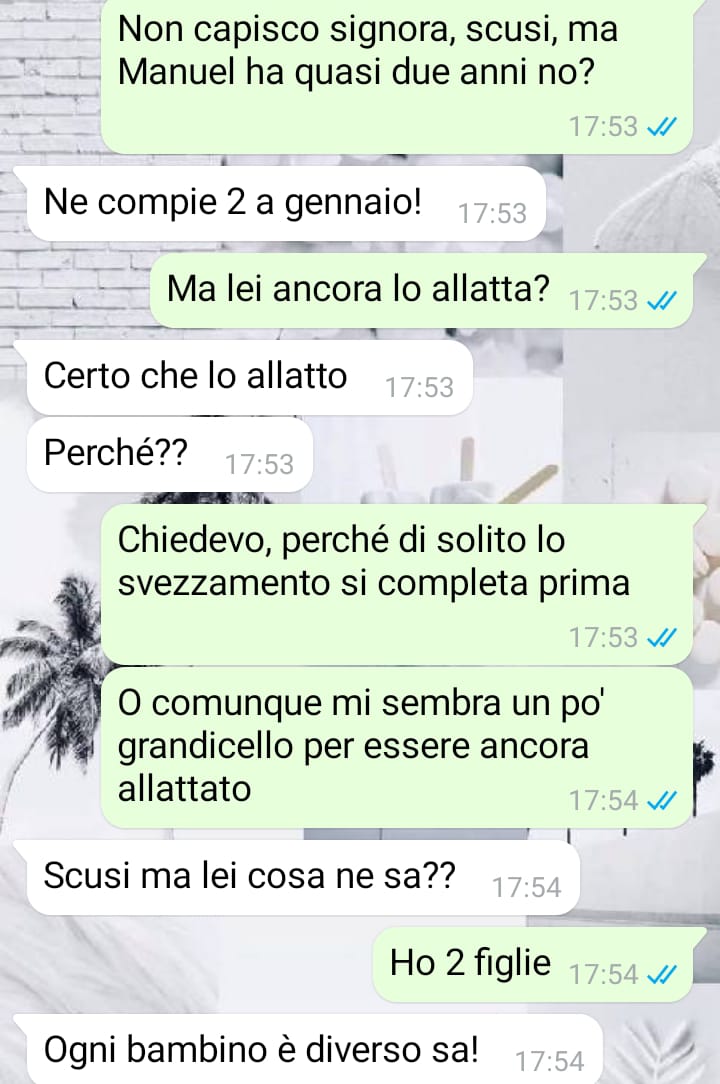Select the message 'Ne compie 2 a gennaio!'
The height and width of the screenshot is (1084, 720).
click(x=286, y=203)
